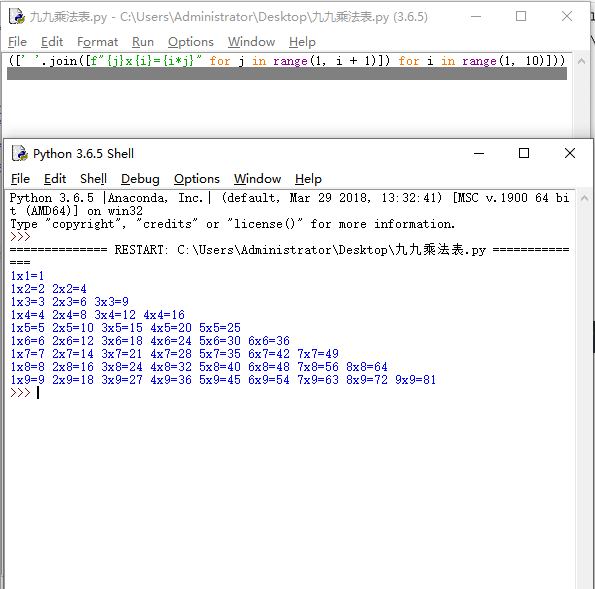This screenshot has width=595, height=589.
Task: Open Window menu in editor window
Action: click(x=251, y=42)
